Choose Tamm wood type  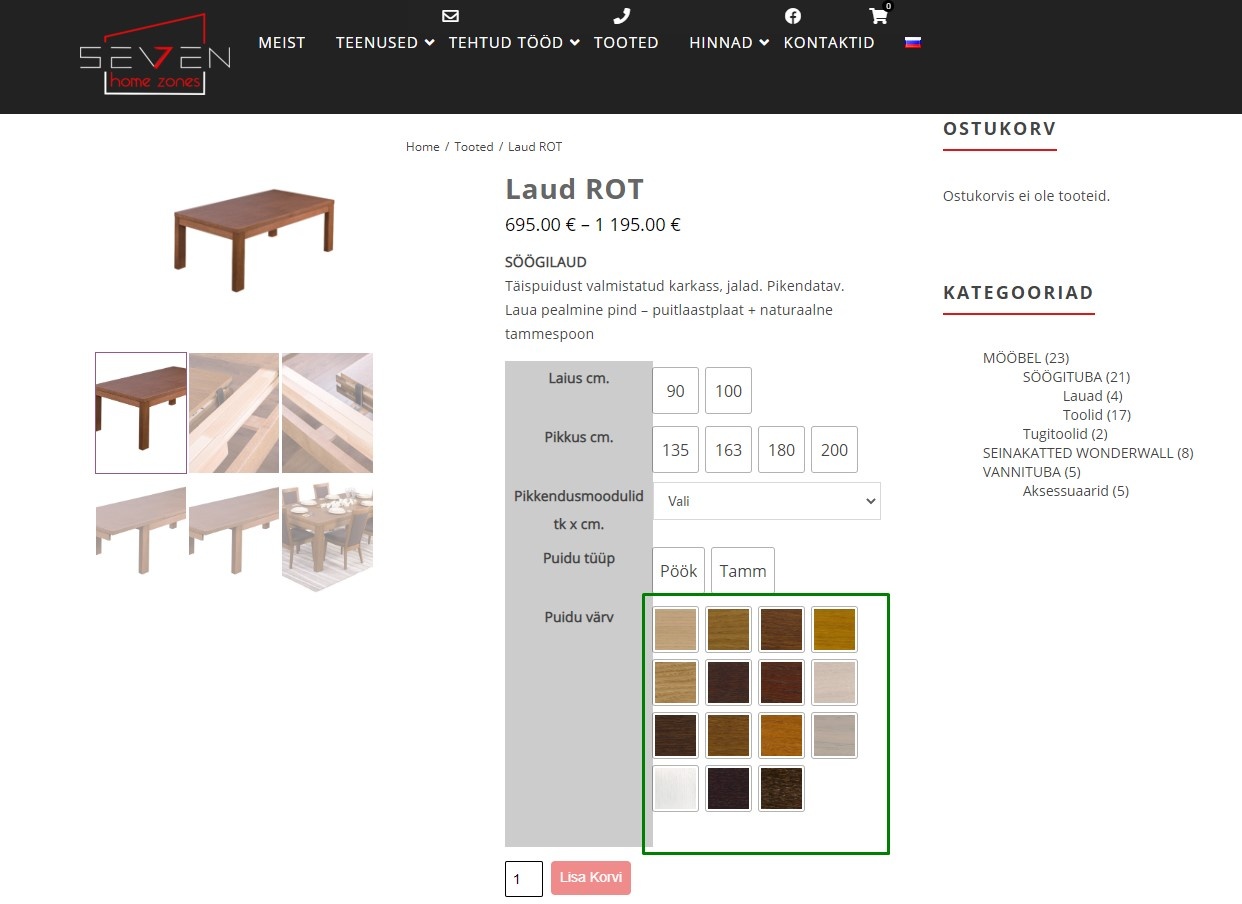tap(742, 571)
